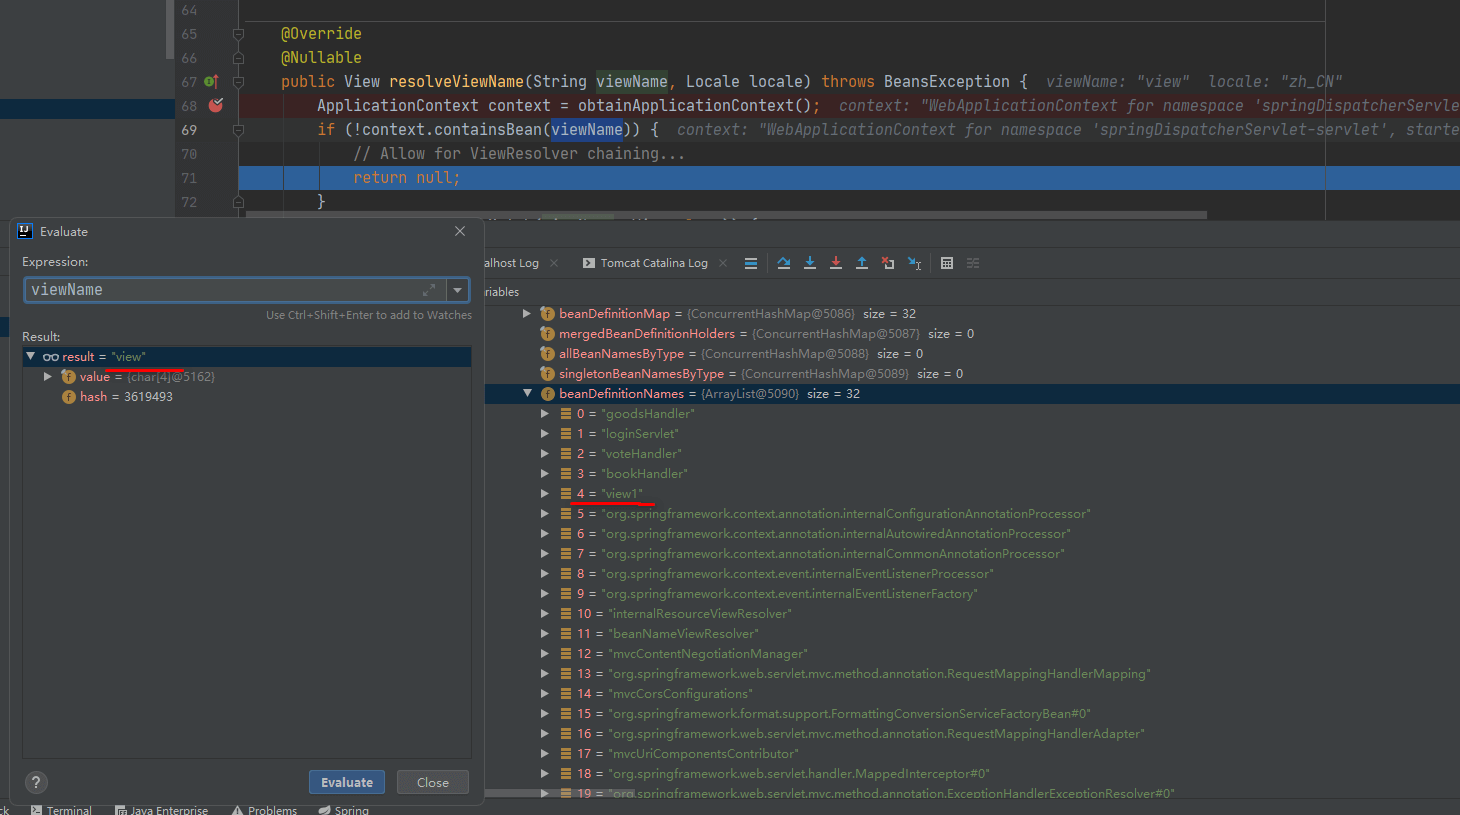Expand the beanDefinitionMap node
Screen dimensions: 1460x815
tap(527, 314)
